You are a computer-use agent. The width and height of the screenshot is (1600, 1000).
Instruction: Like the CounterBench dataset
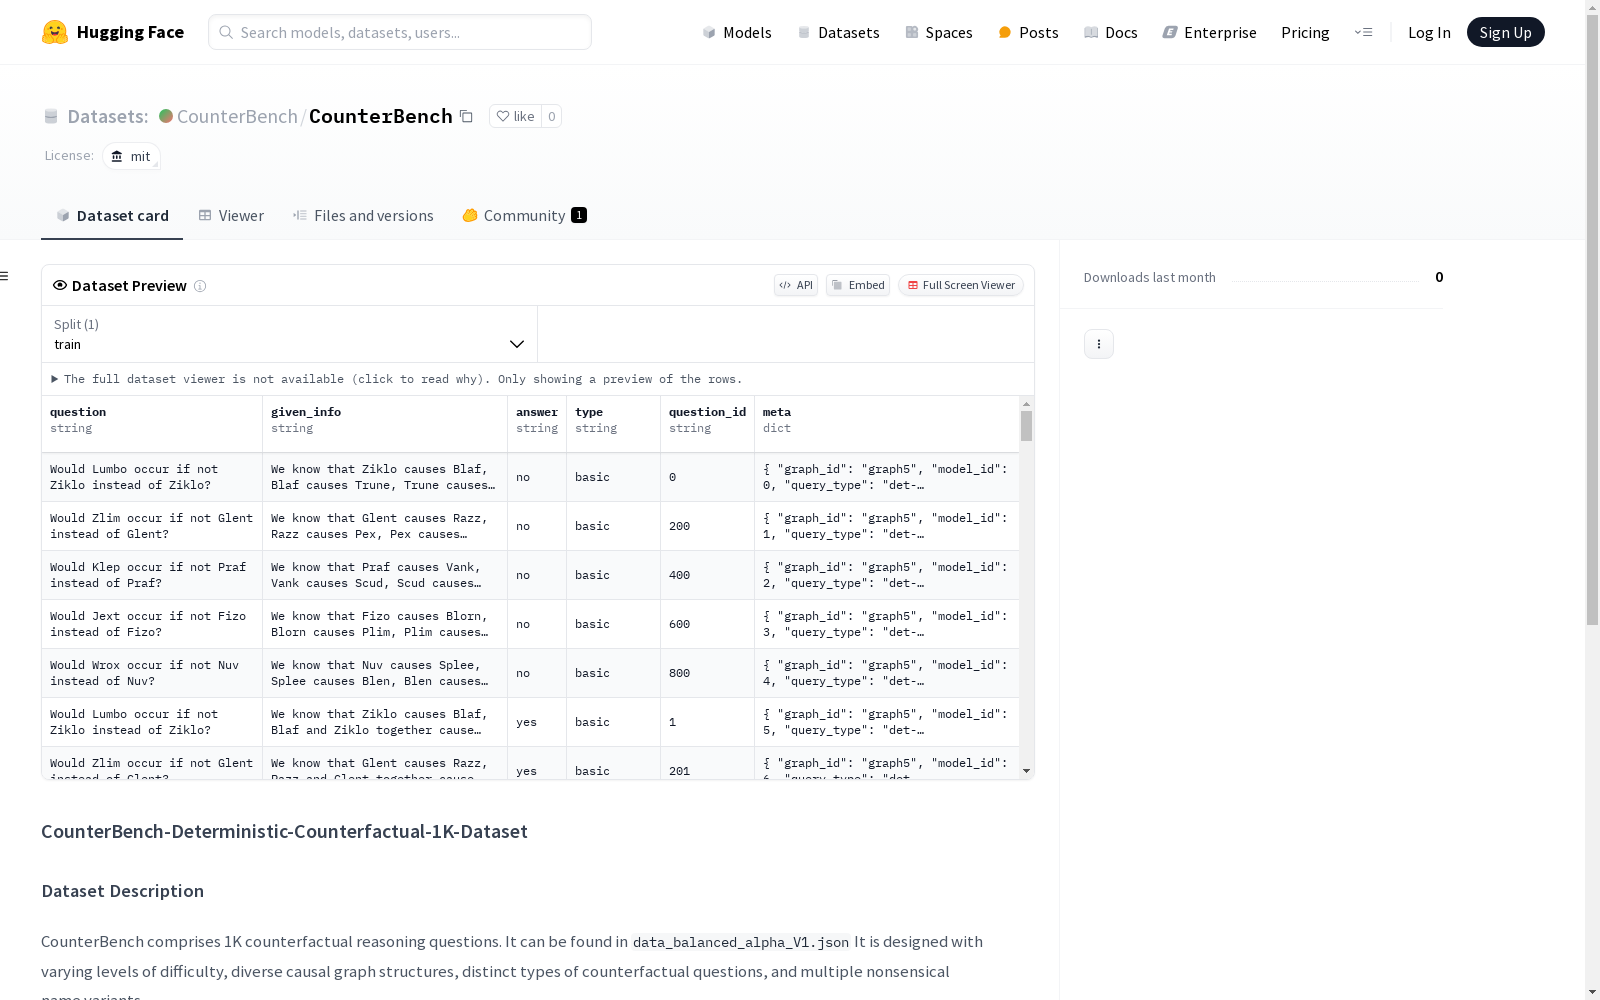pyautogui.click(x=515, y=116)
